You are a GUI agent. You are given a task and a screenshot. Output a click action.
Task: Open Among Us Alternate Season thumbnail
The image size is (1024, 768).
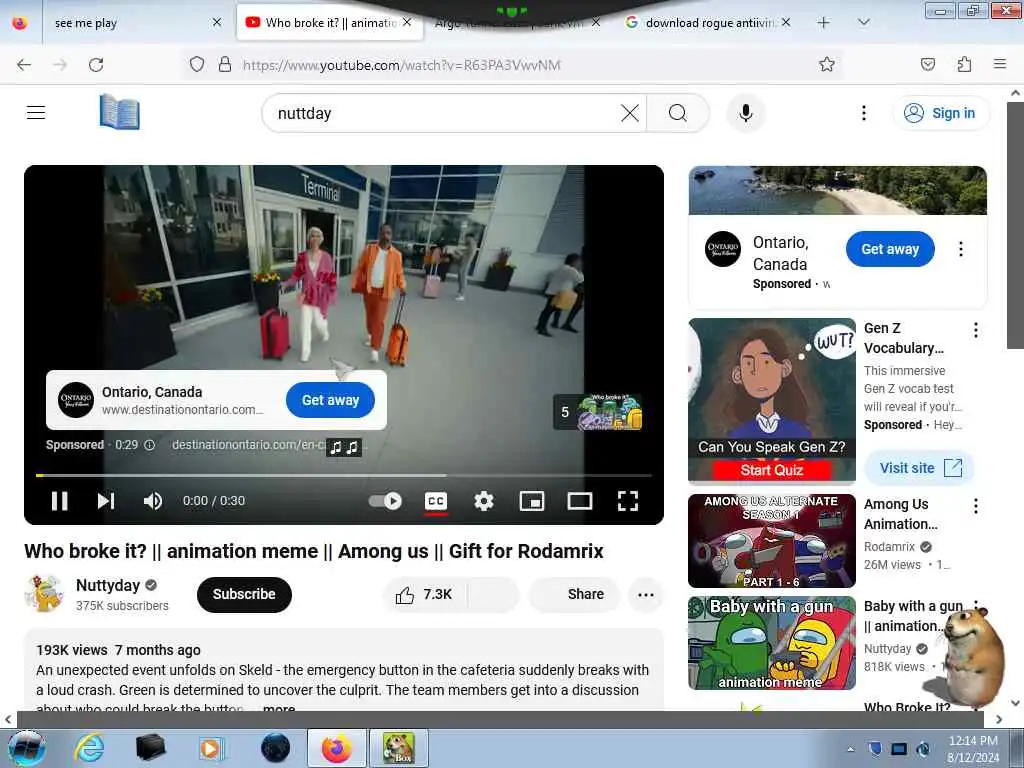(x=772, y=541)
